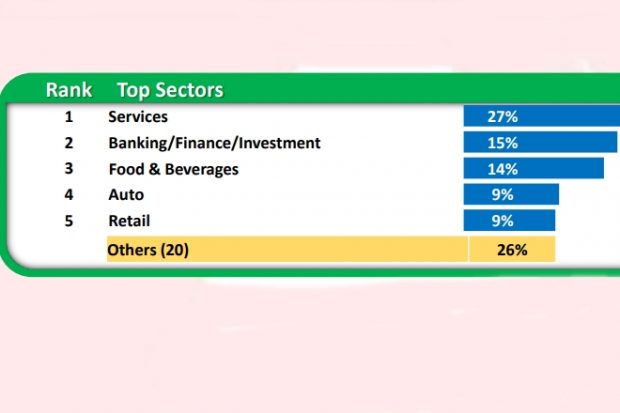The height and width of the screenshot is (413, 620).
Task: Click the Top Sectors column header
Action: pos(170,90)
